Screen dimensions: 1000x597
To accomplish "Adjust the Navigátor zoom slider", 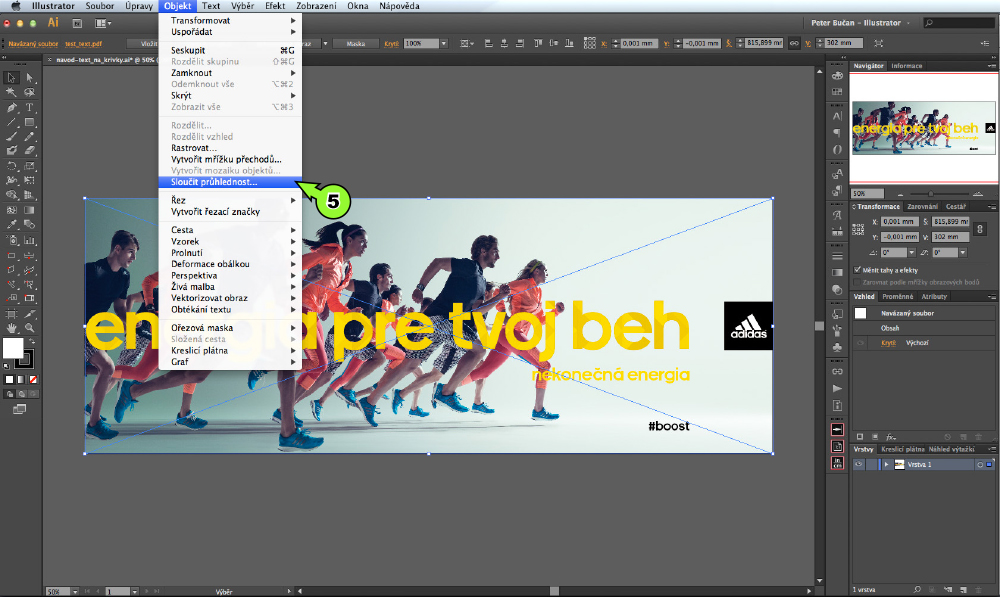I will [930, 193].
